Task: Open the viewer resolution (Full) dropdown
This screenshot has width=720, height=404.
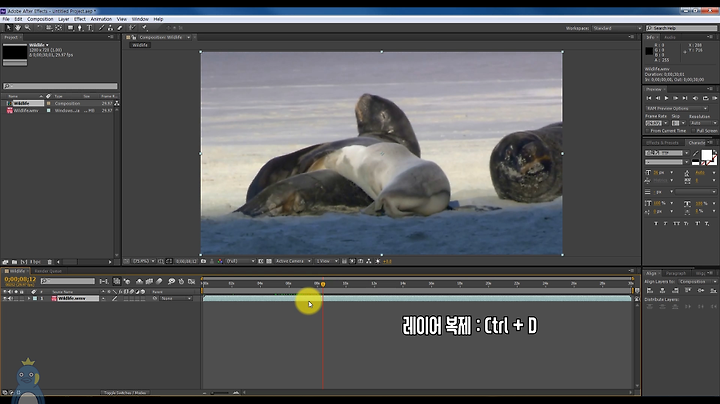Action: pos(240,261)
